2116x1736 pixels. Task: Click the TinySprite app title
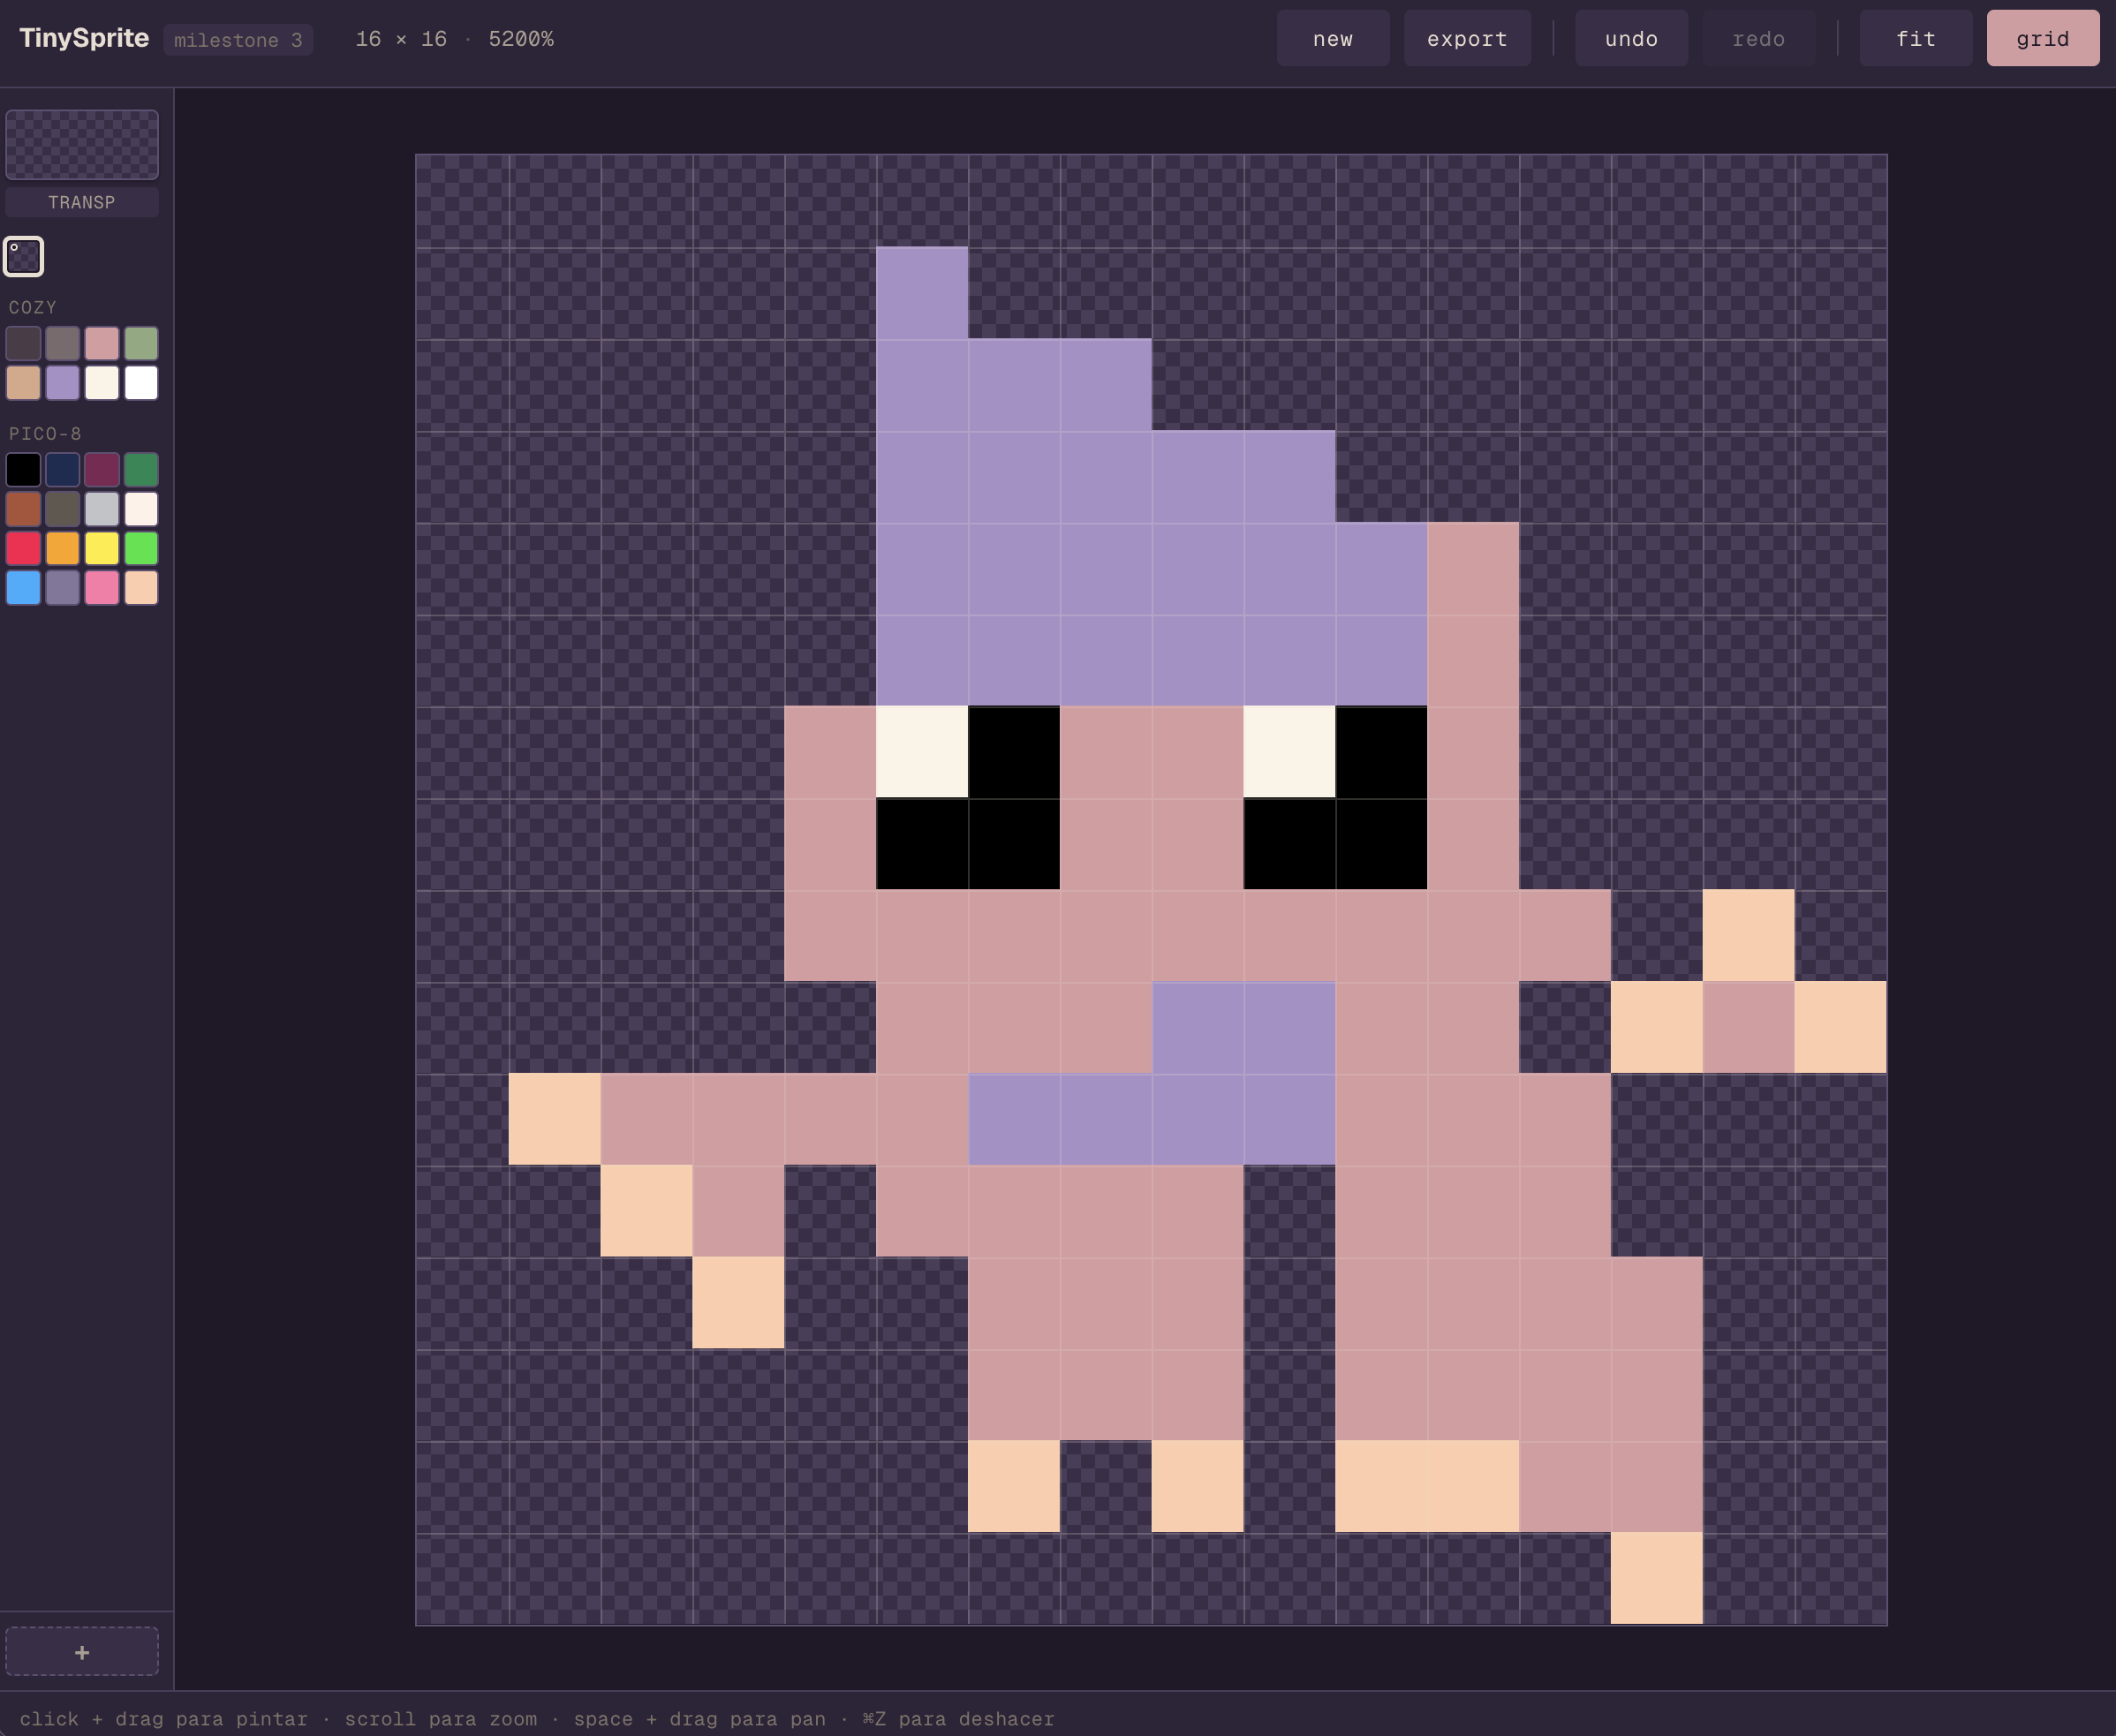[84, 38]
